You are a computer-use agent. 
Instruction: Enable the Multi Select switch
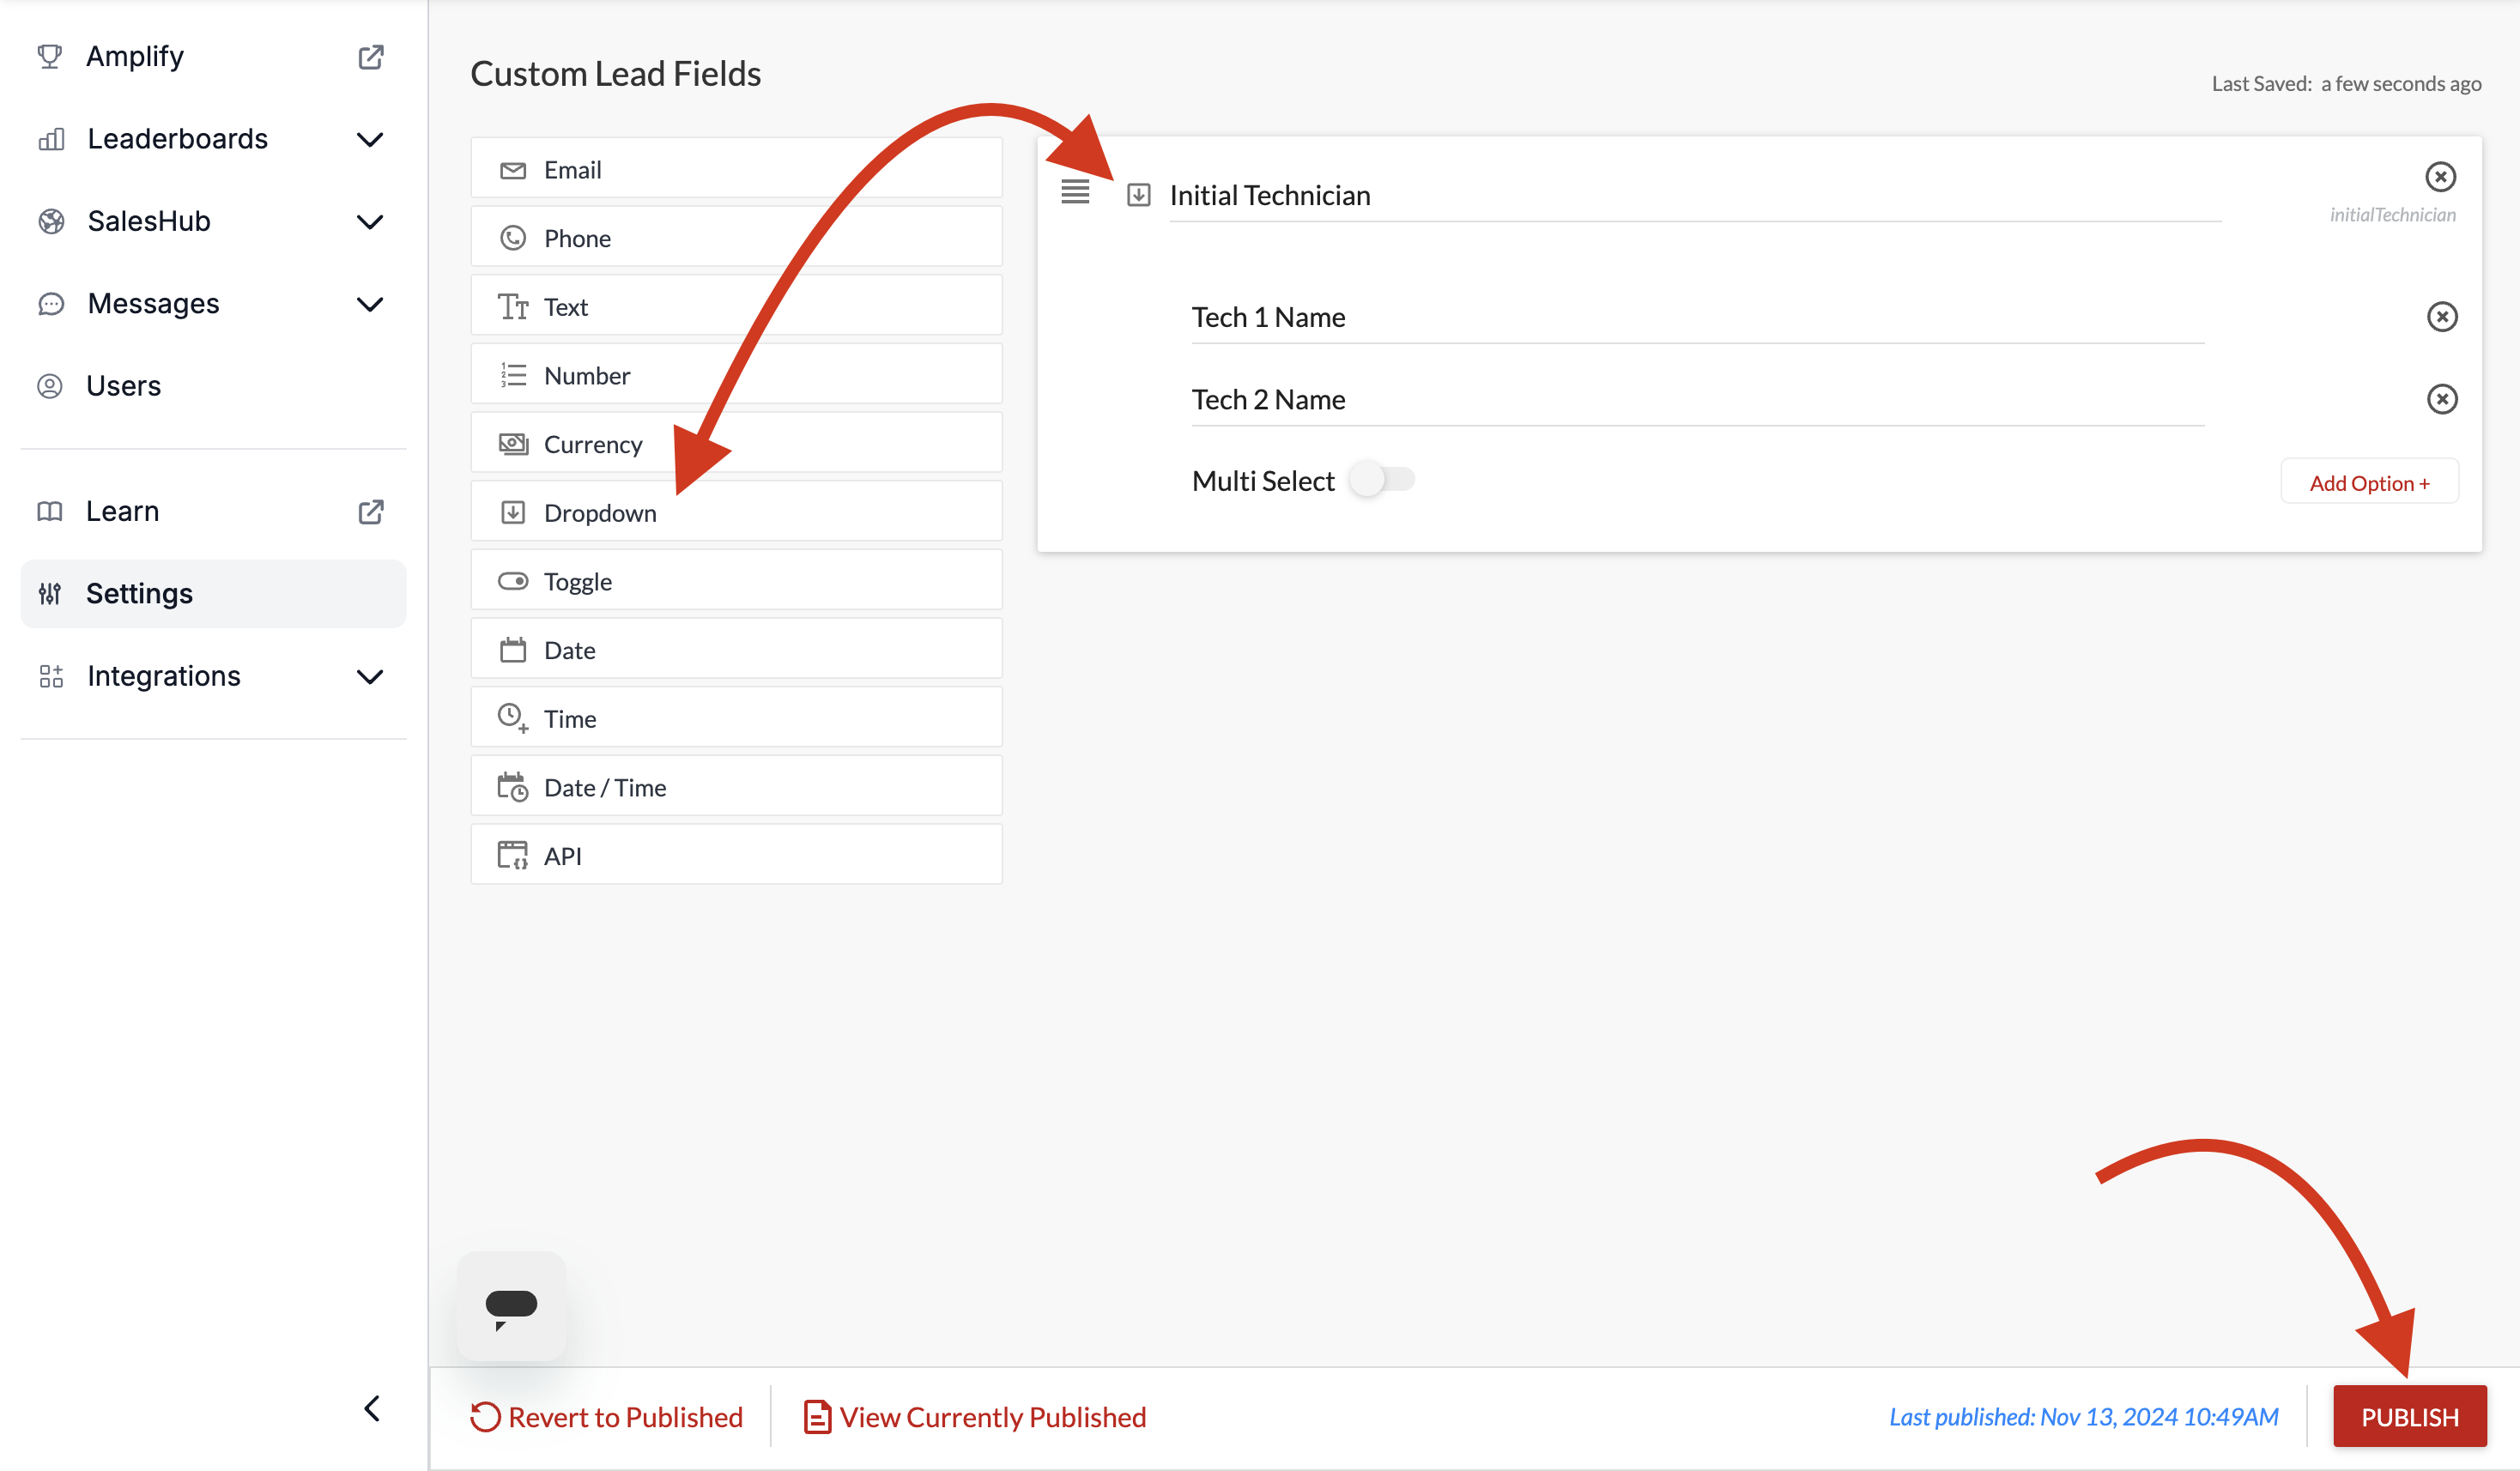tap(1382, 480)
